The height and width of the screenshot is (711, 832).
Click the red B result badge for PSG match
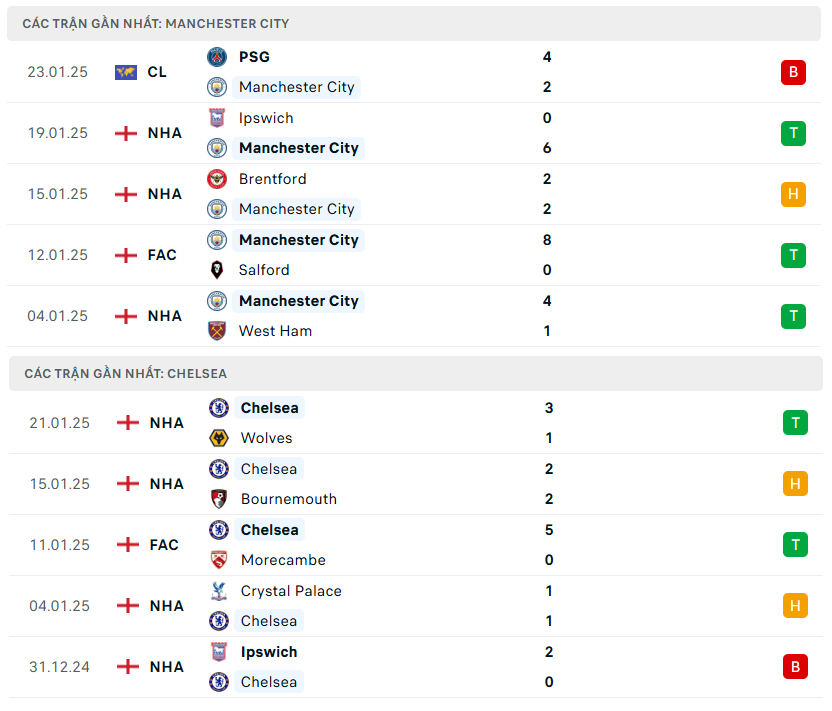click(x=793, y=72)
